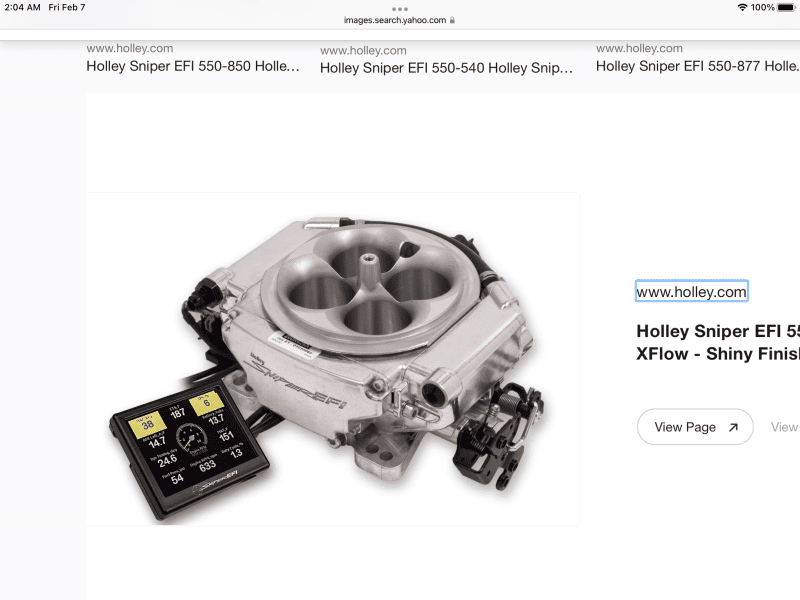Tap the battery indicator icon
The image size is (800, 600).
pyautogui.click(x=786, y=7)
